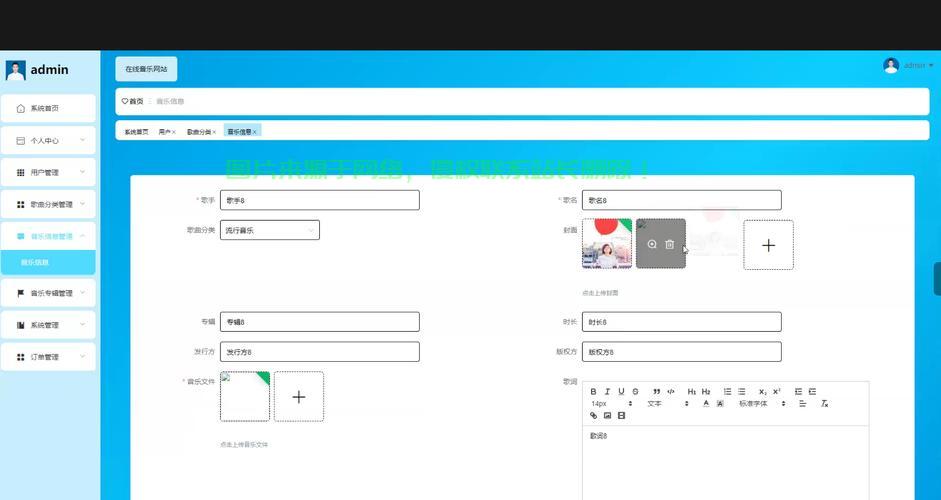Insert a hyperlink in the lyrics editor
The width and height of the screenshot is (941, 500).
click(594, 415)
